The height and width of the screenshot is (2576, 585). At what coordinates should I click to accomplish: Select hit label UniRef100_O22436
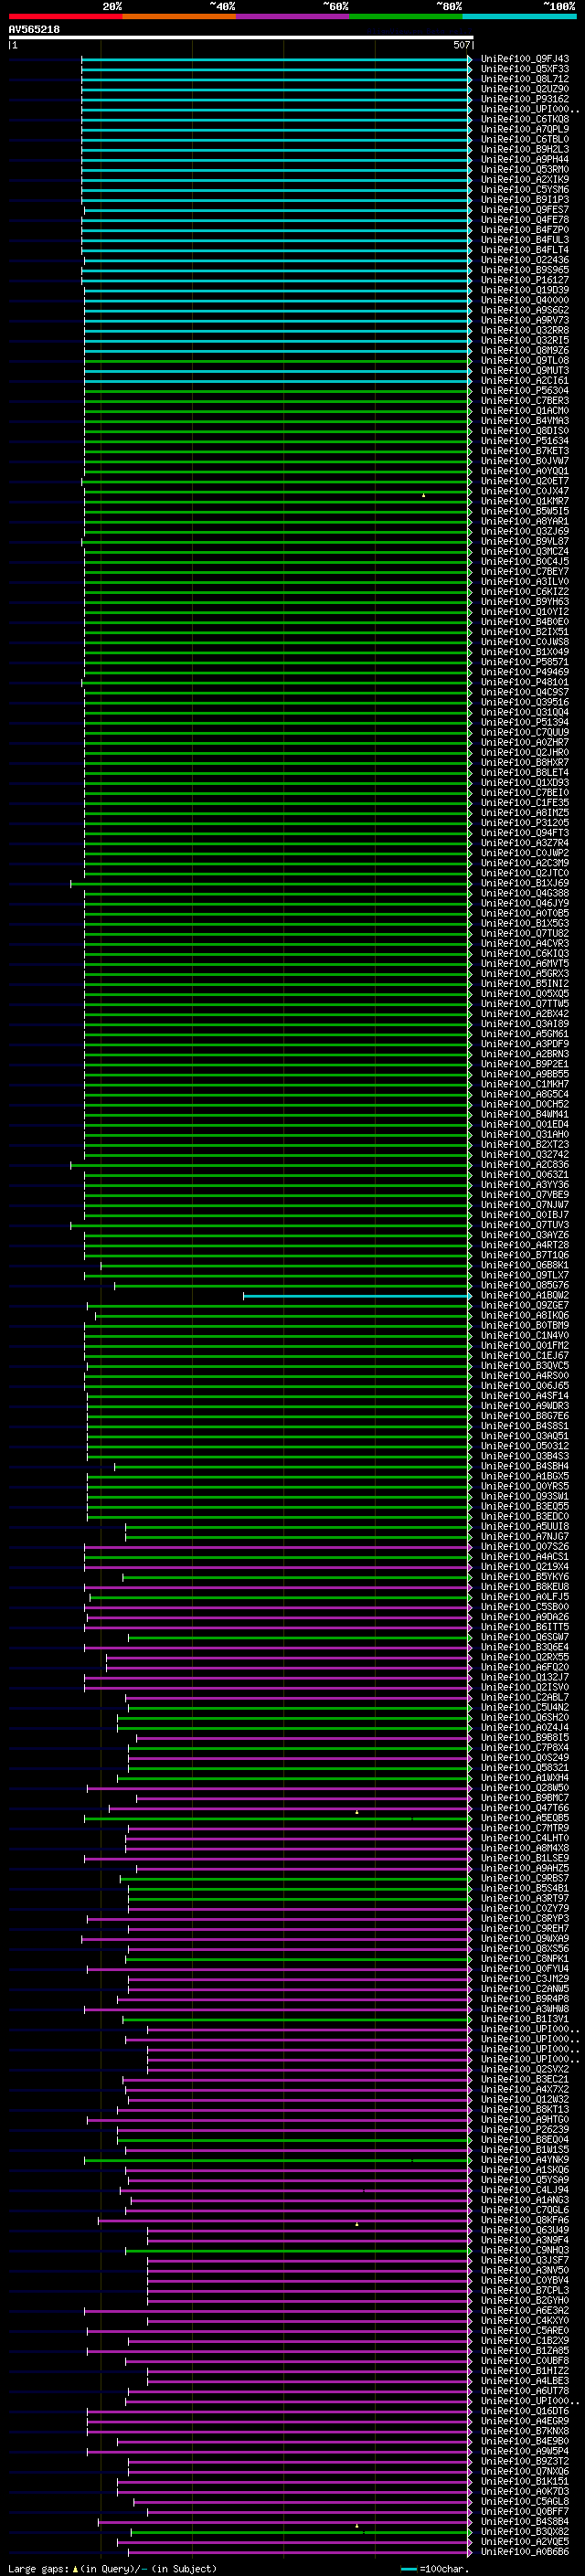coord(525,260)
